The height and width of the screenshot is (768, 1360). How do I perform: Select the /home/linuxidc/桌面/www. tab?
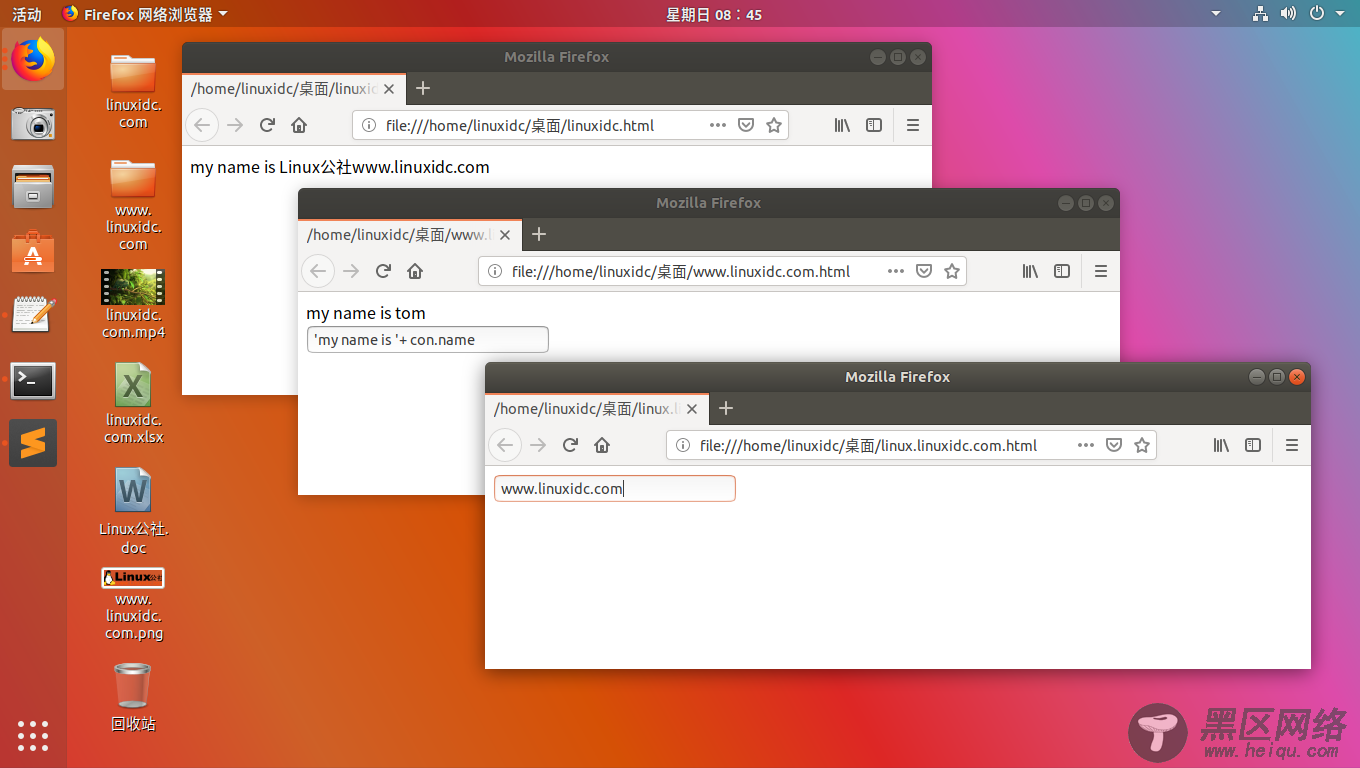[410, 234]
